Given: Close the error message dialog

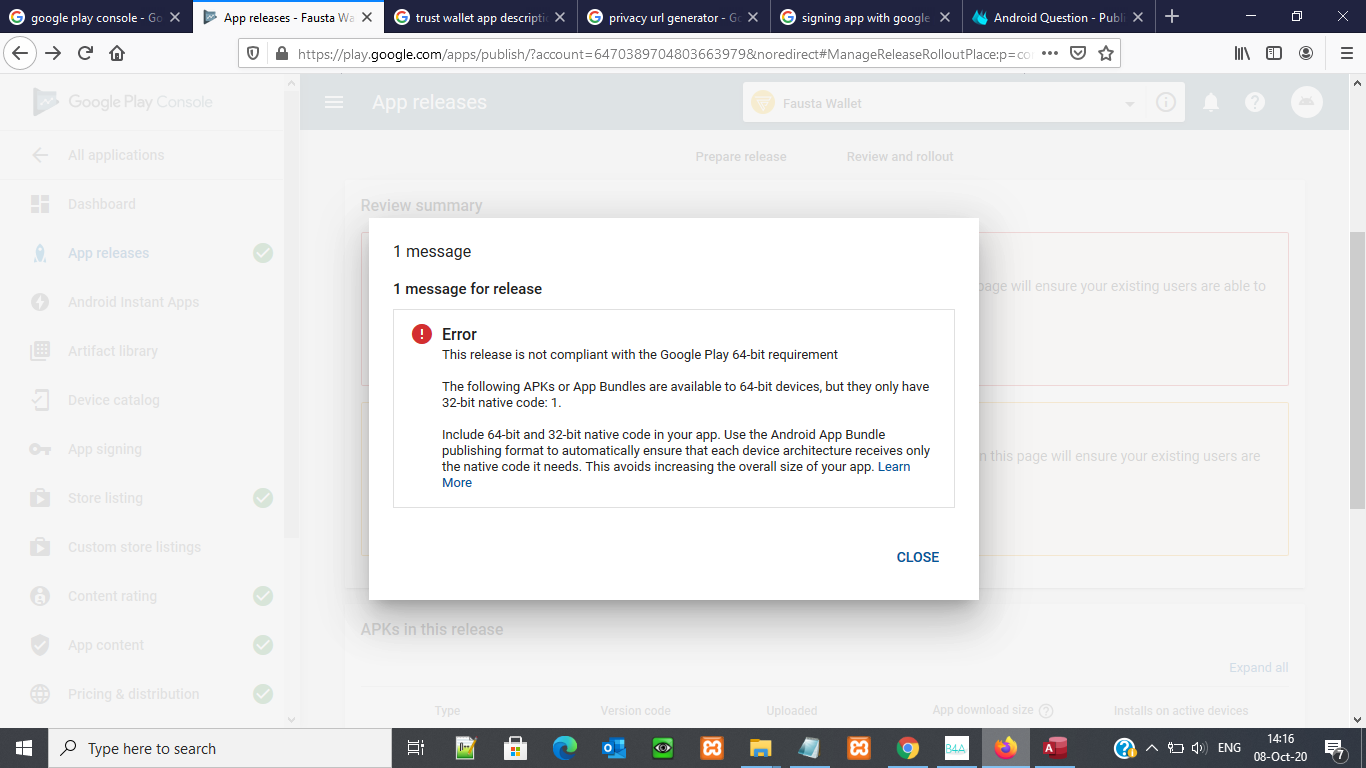Looking at the screenshot, I should point(917,557).
